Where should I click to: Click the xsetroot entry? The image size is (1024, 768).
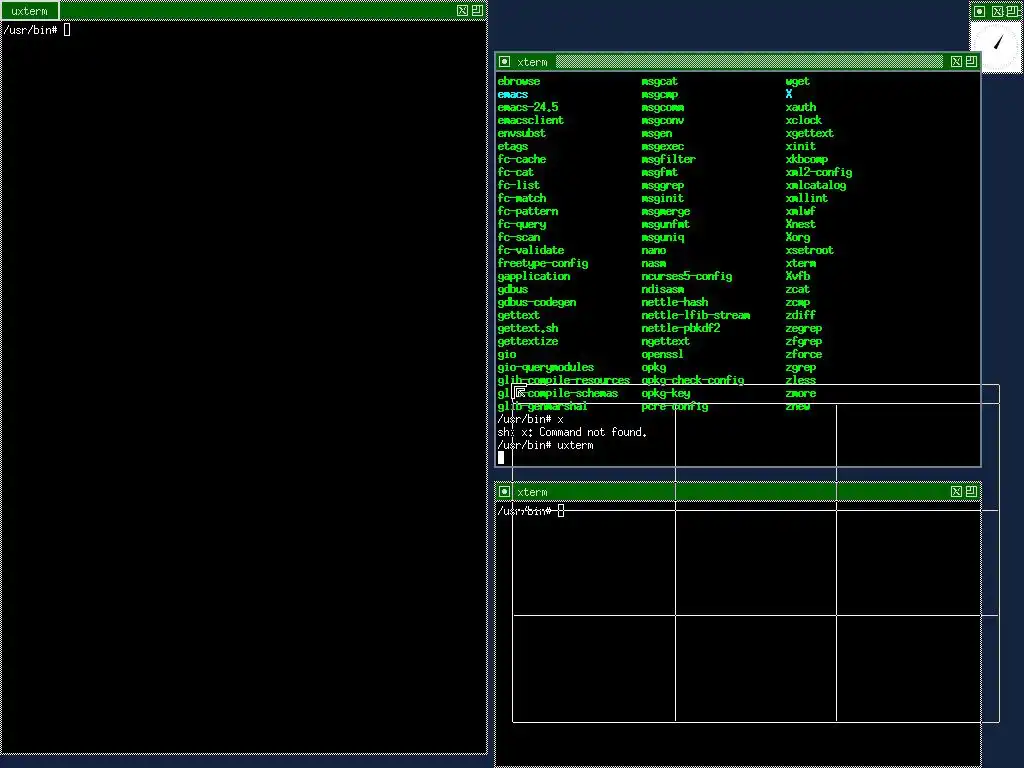(x=810, y=250)
